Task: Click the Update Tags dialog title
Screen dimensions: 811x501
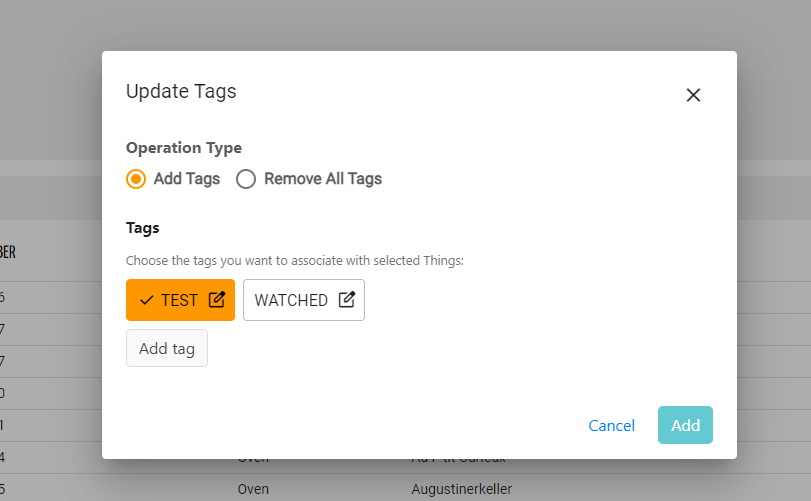Action: point(181,92)
